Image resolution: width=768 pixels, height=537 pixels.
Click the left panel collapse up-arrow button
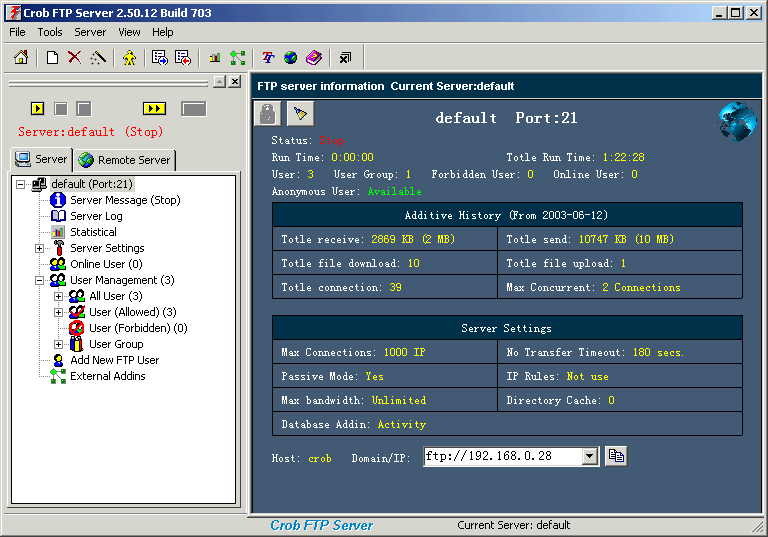pos(220,82)
